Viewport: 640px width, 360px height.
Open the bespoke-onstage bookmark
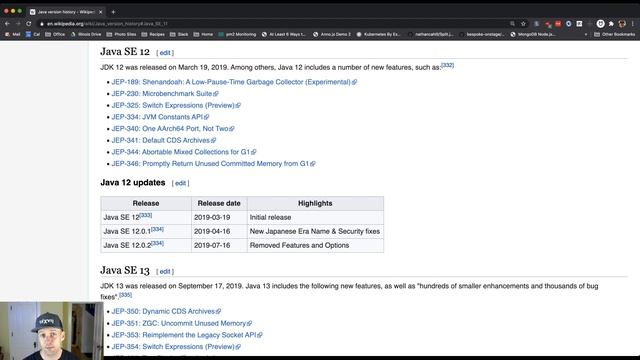[x=482, y=34]
